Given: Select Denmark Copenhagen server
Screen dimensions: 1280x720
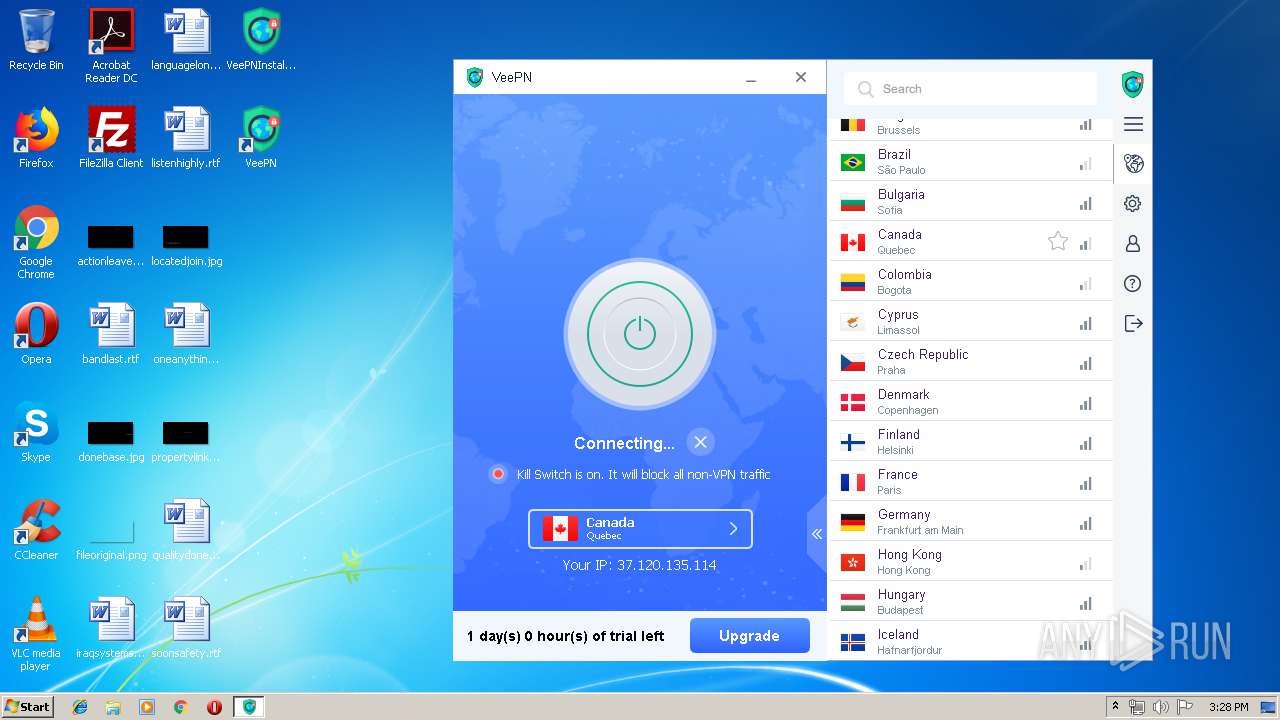Looking at the screenshot, I should pyautogui.click(x=971, y=401).
